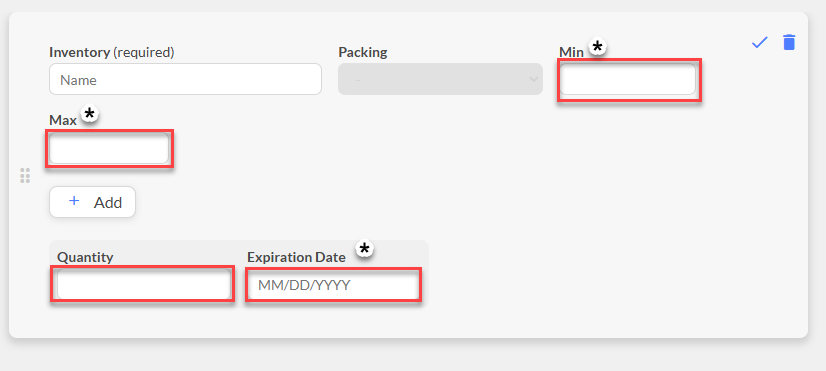Click the Quantity column label
Viewport: 826px width, 371px height.
85,257
